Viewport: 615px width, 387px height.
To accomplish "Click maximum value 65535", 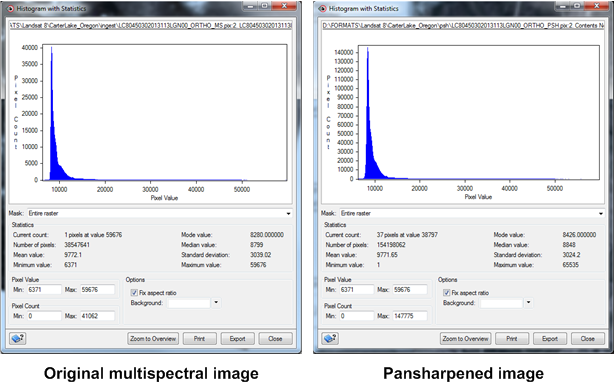I will point(570,265).
